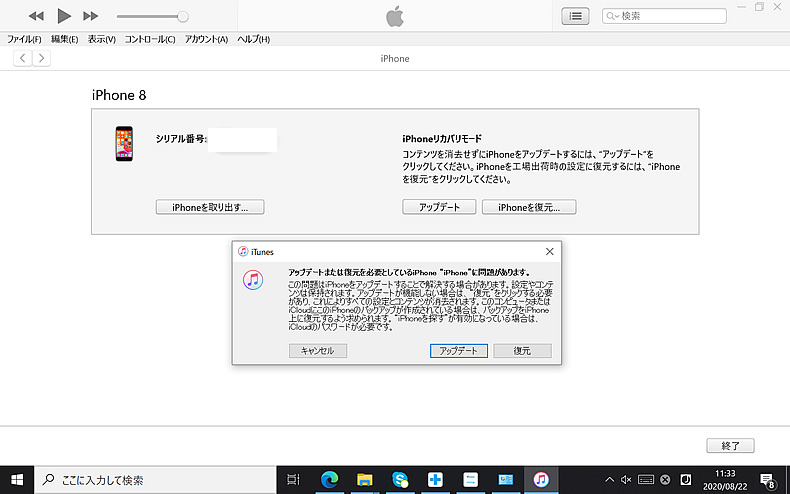Go forward with the right arrow
The height and width of the screenshot is (494, 790).
point(41,58)
